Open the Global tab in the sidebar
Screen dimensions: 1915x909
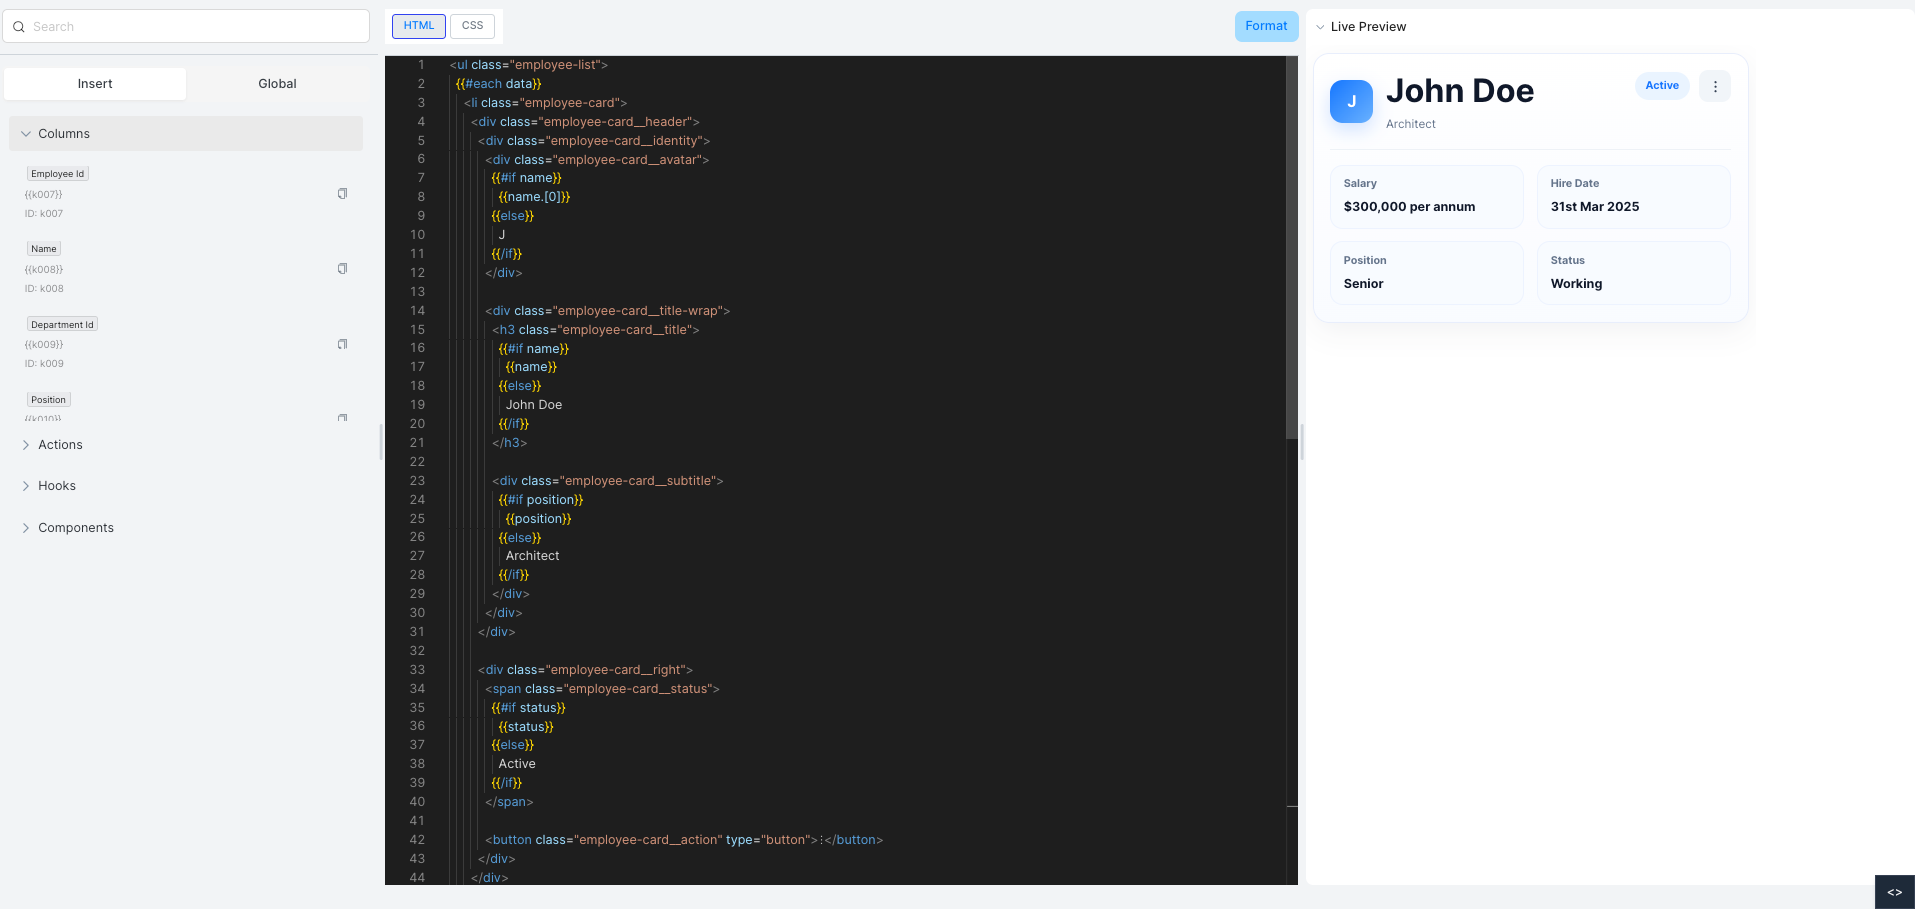tap(276, 83)
